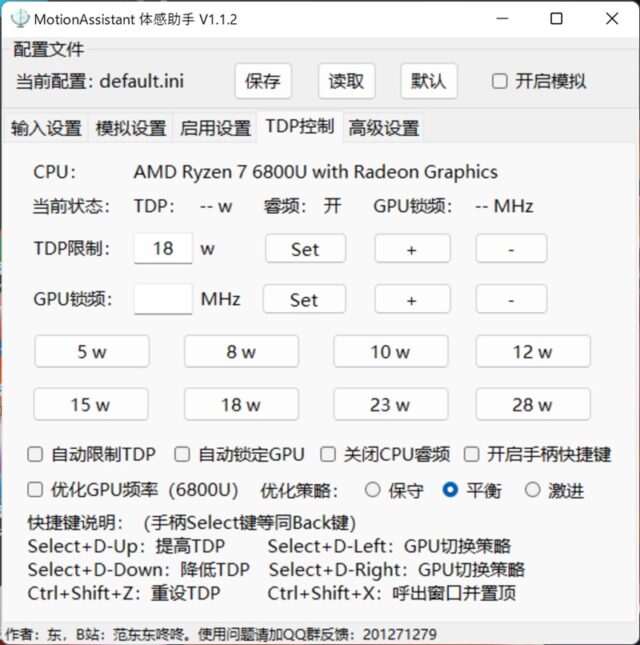Increase TDP limit with plus button
Viewport: 640px width, 645px height.
[x=411, y=249]
